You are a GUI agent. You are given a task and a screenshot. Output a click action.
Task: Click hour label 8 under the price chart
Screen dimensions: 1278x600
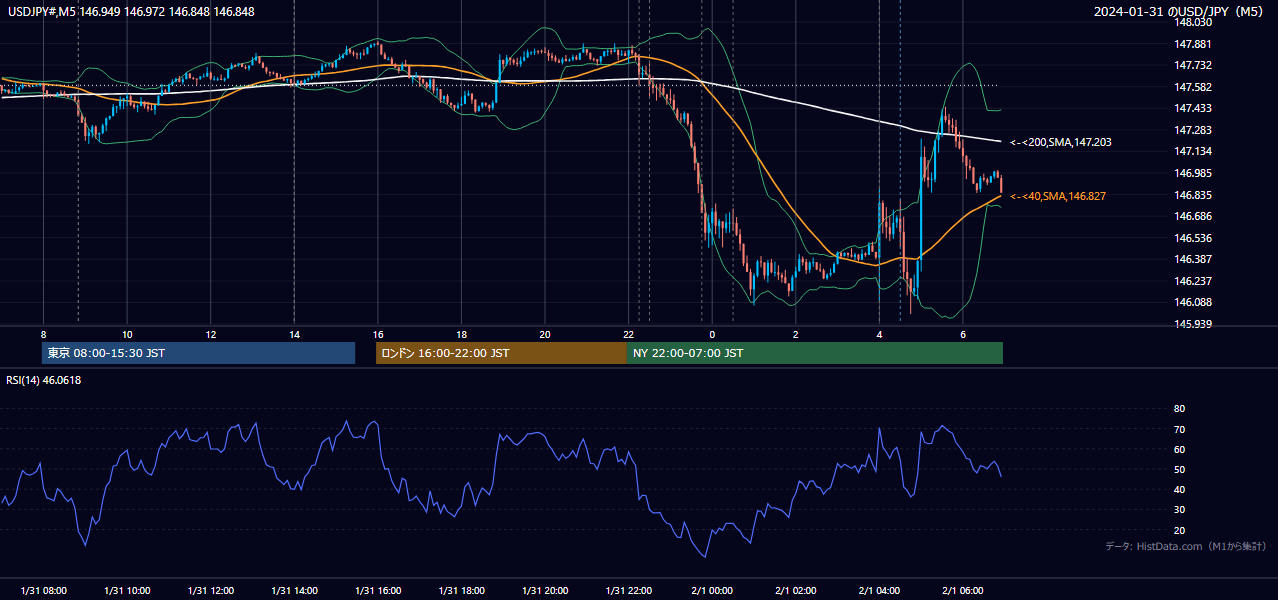tap(43, 334)
